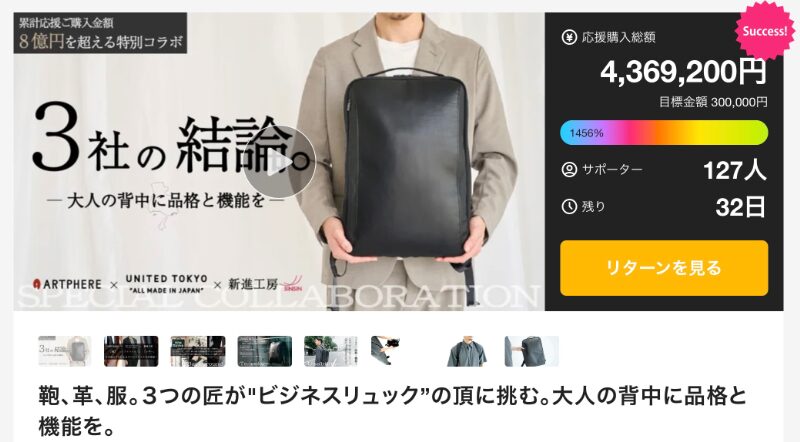This screenshot has height=442, width=800.
Task: Select the fifth thumbnail with street scene
Action: tap(331, 351)
